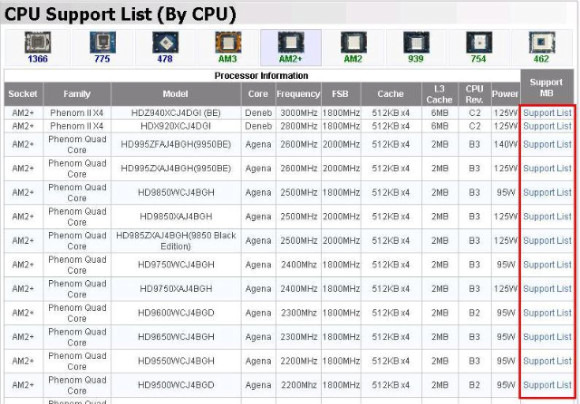Viewport: 580px width, 404px height.
Task: Open Support List for HD995ZXAJ4BGH(9950BE)
Action: (547, 168)
